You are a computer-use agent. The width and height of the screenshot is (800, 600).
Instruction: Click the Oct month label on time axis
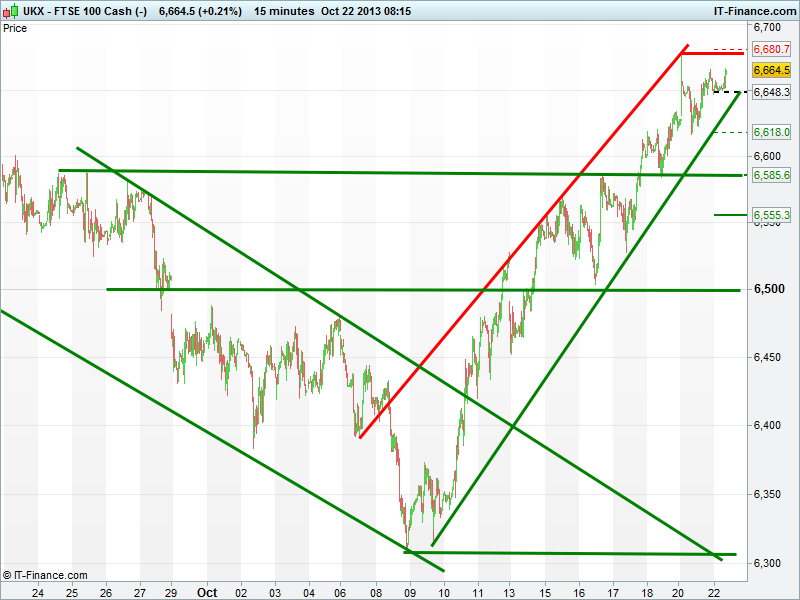pos(207,592)
